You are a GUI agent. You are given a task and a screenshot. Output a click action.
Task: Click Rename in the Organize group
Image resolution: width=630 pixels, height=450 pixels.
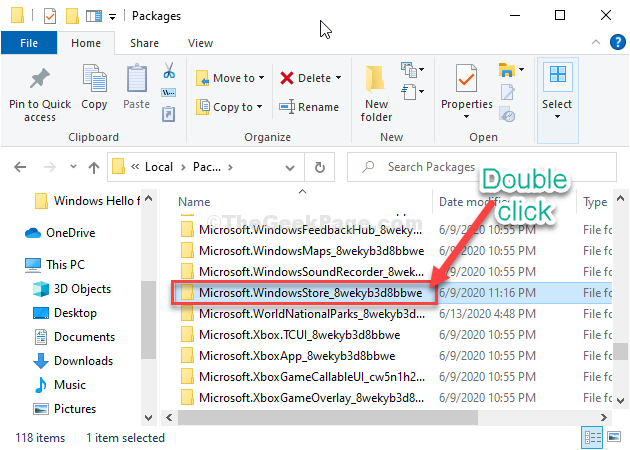click(x=309, y=107)
